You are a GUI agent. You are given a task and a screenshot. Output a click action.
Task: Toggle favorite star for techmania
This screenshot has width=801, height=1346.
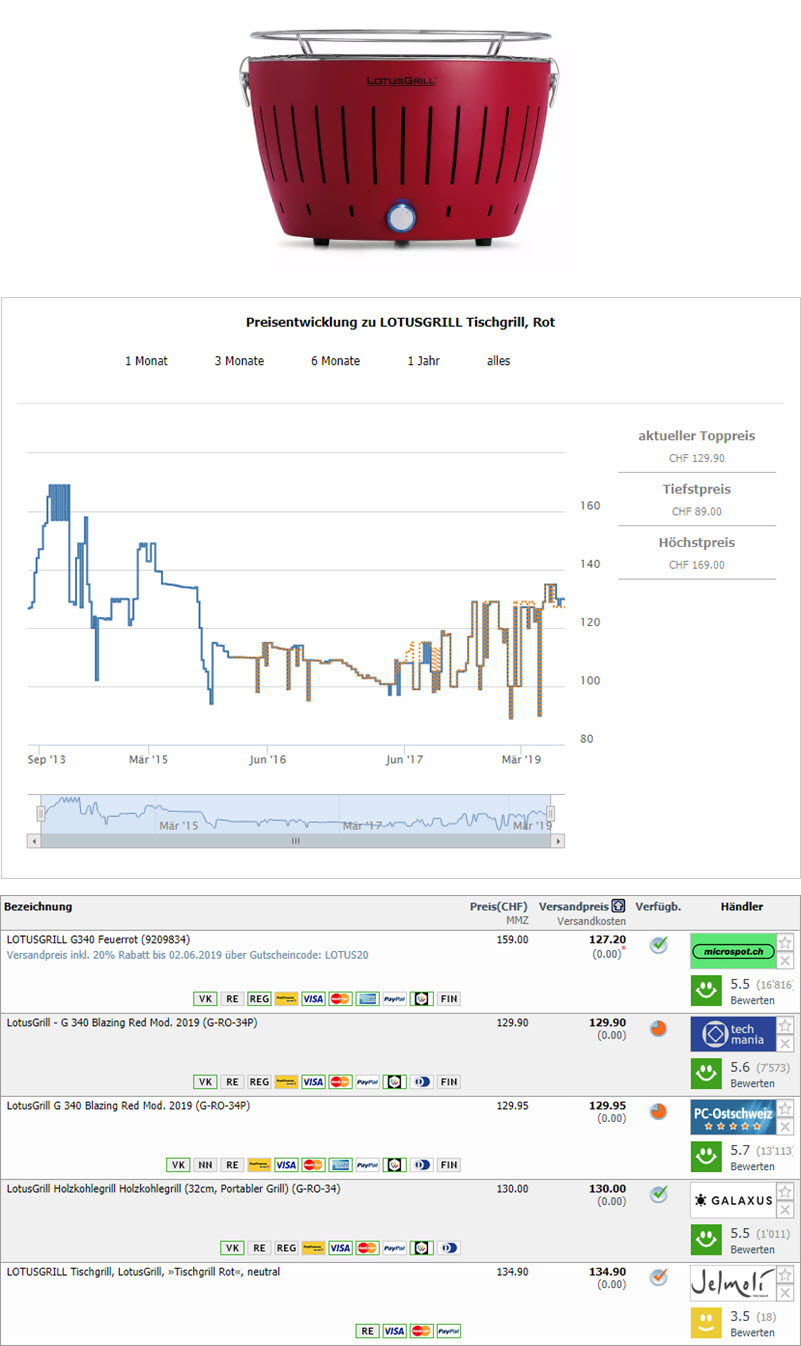pyautogui.click(x=785, y=1025)
